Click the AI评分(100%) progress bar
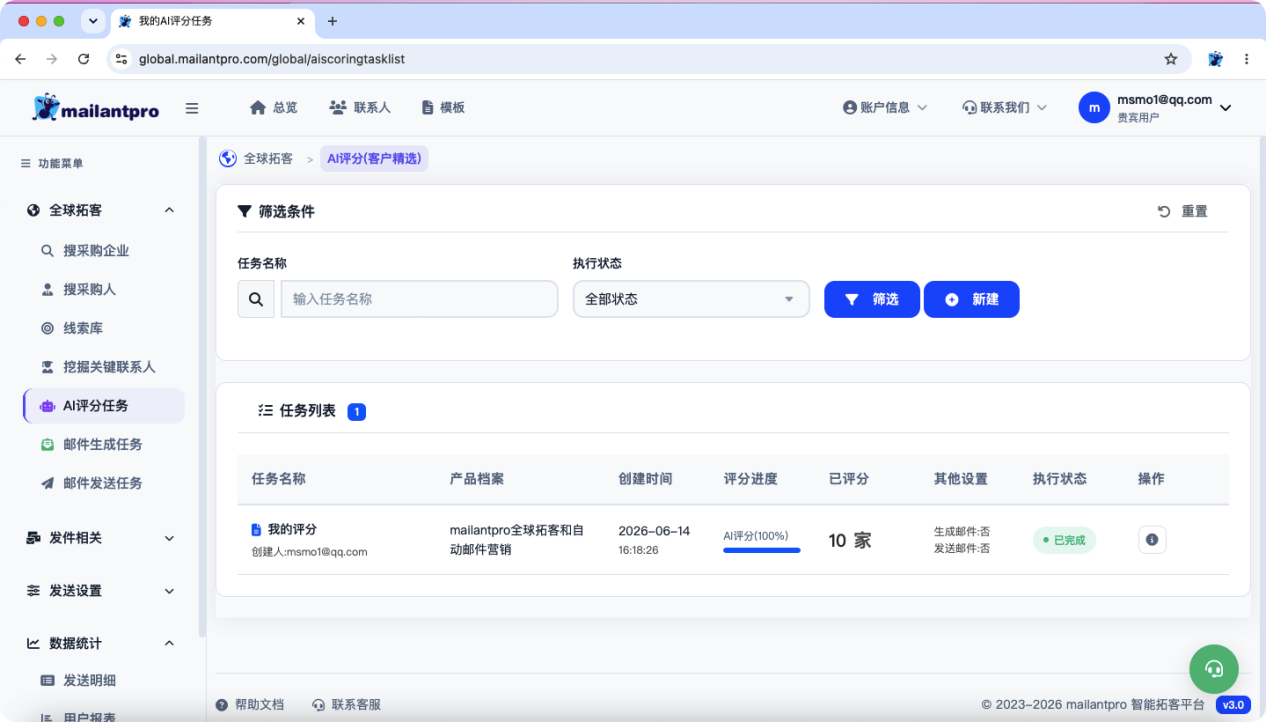 pos(762,550)
